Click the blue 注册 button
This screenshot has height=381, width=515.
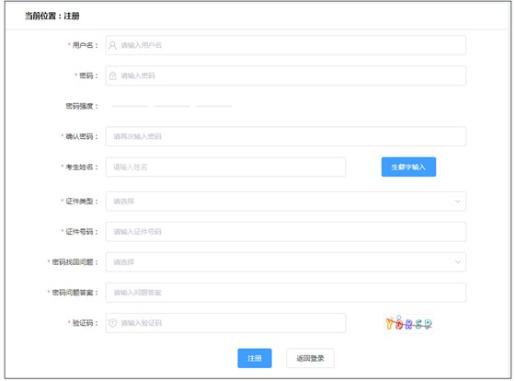255,358
